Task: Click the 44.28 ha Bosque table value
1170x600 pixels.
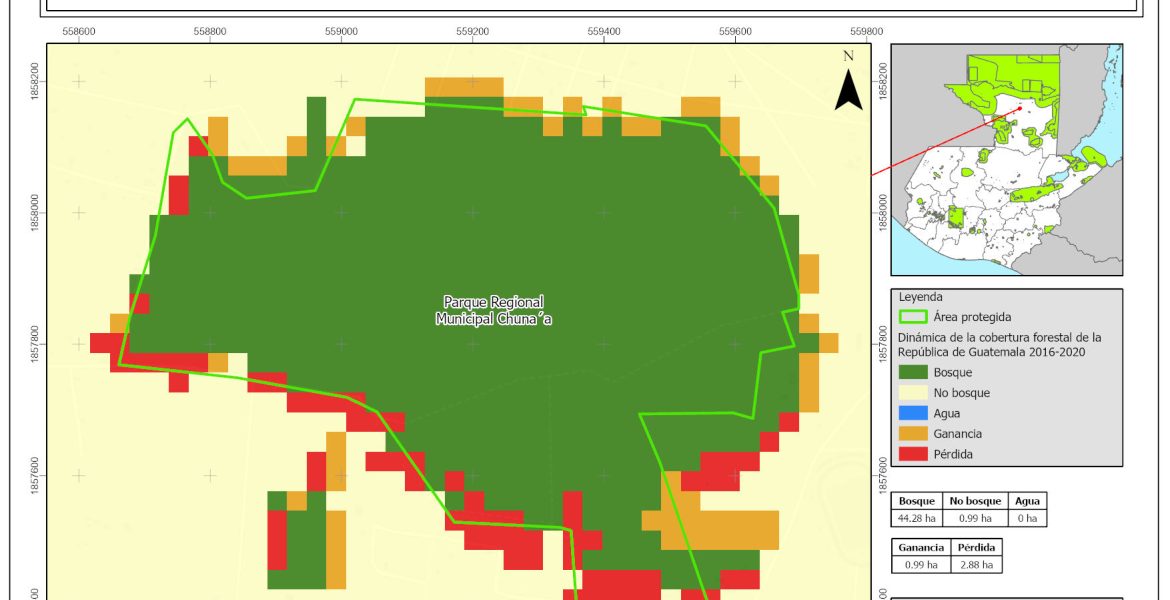Action: tap(917, 518)
